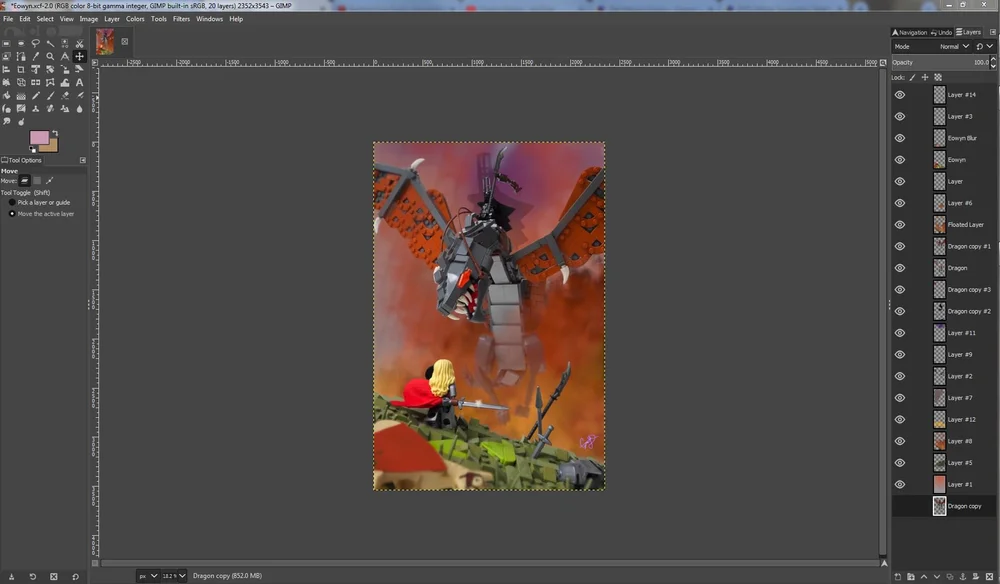Select the Paintbrush tool
This screenshot has height=584, width=1000.
[x=52, y=94]
